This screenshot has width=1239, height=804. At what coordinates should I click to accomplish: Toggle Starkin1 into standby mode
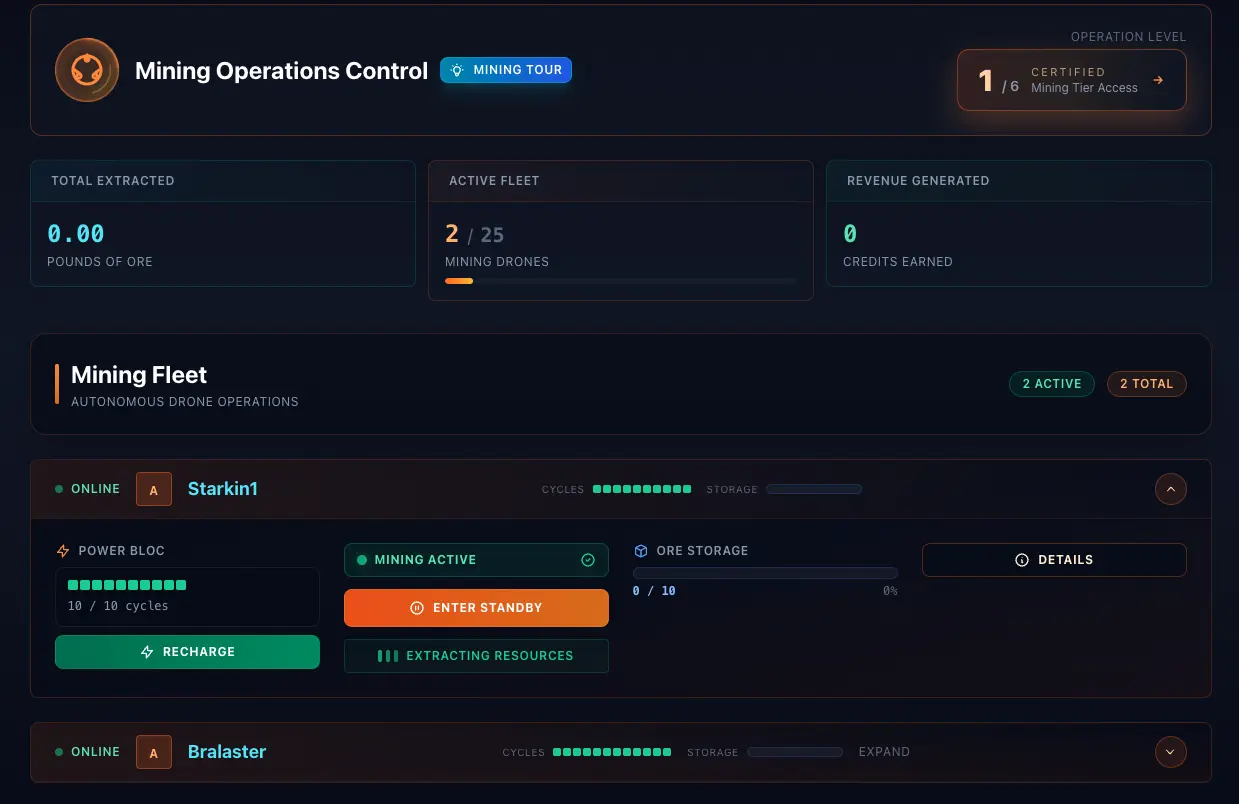476,607
